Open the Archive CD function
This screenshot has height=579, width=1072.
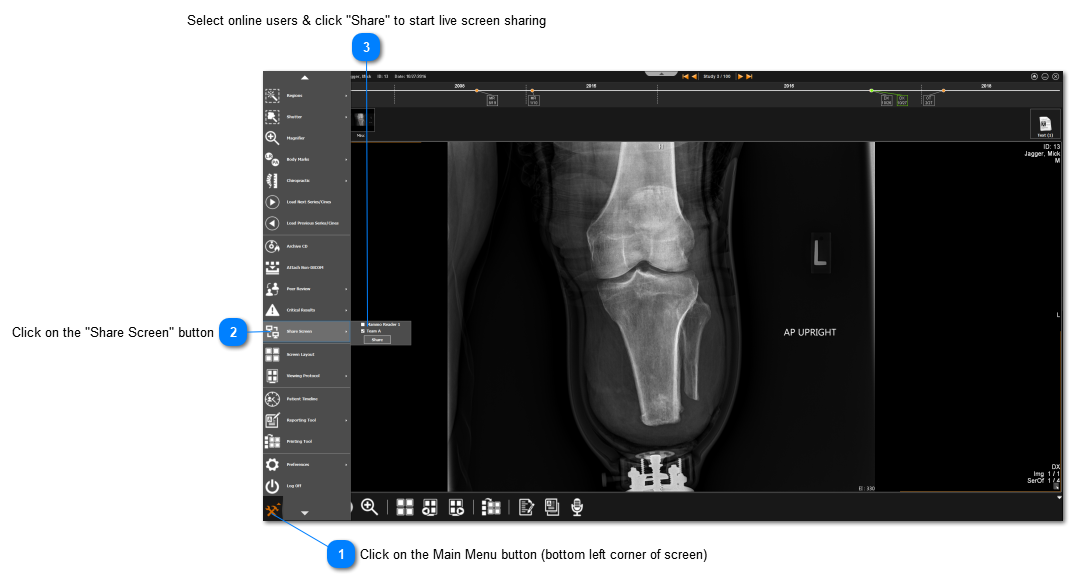pos(300,245)
